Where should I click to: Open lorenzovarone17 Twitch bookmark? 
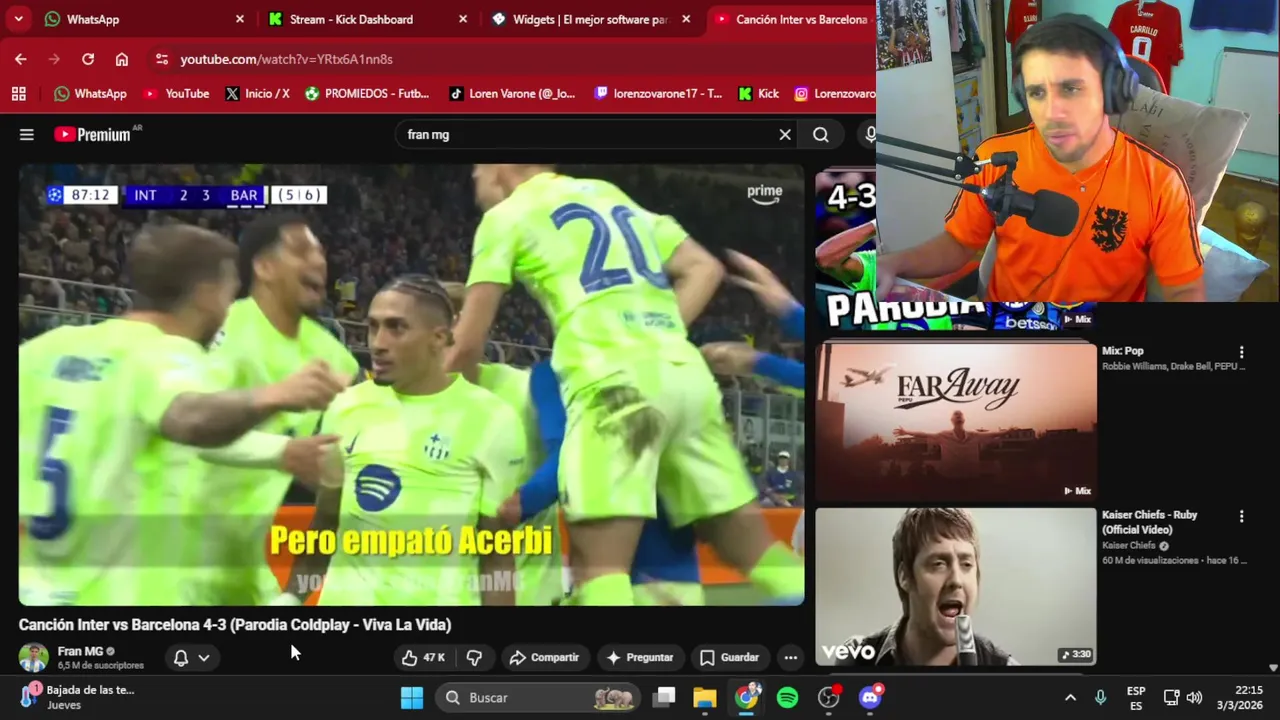click(658, 93)
